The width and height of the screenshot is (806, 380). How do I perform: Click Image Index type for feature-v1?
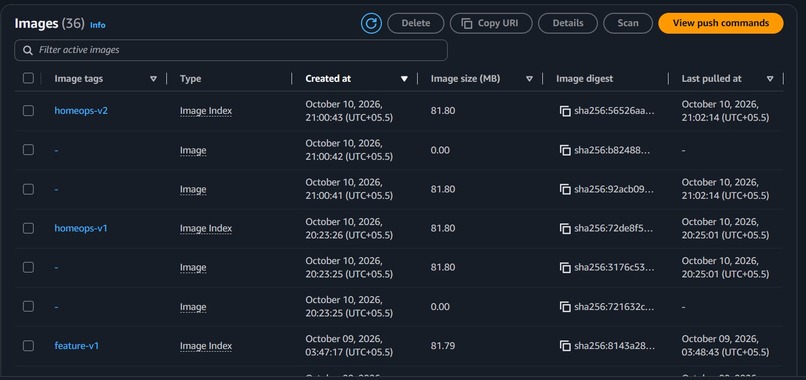click(206, 346)
